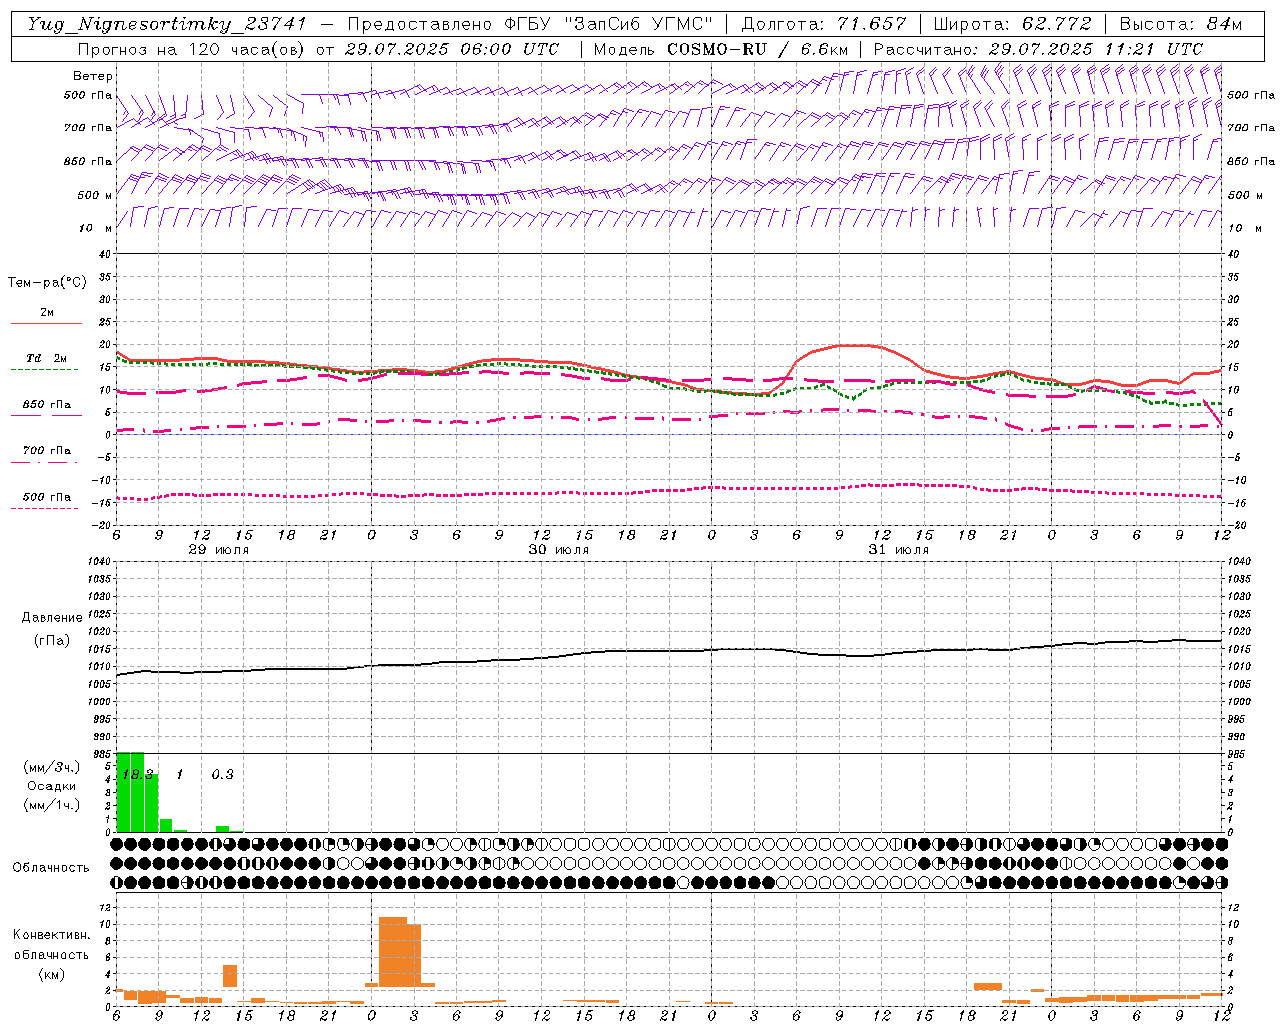
Task: Click the precipitation value 0.3
Action: point(222,775)
